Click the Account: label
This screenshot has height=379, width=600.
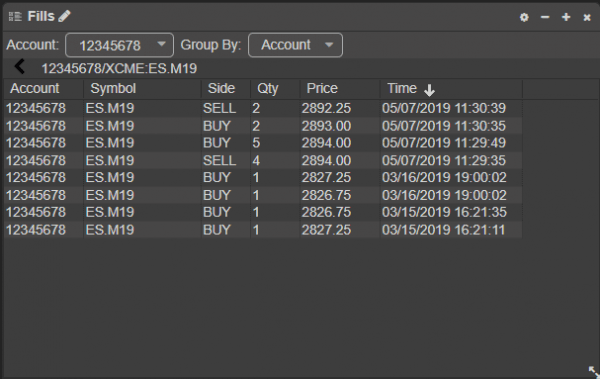[33, 45]
